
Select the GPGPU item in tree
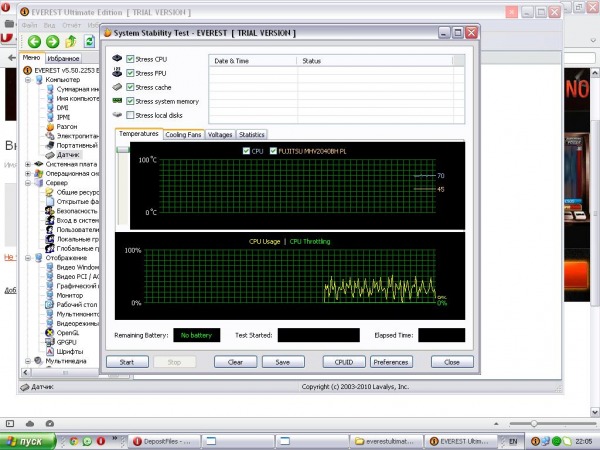point(67,342)
